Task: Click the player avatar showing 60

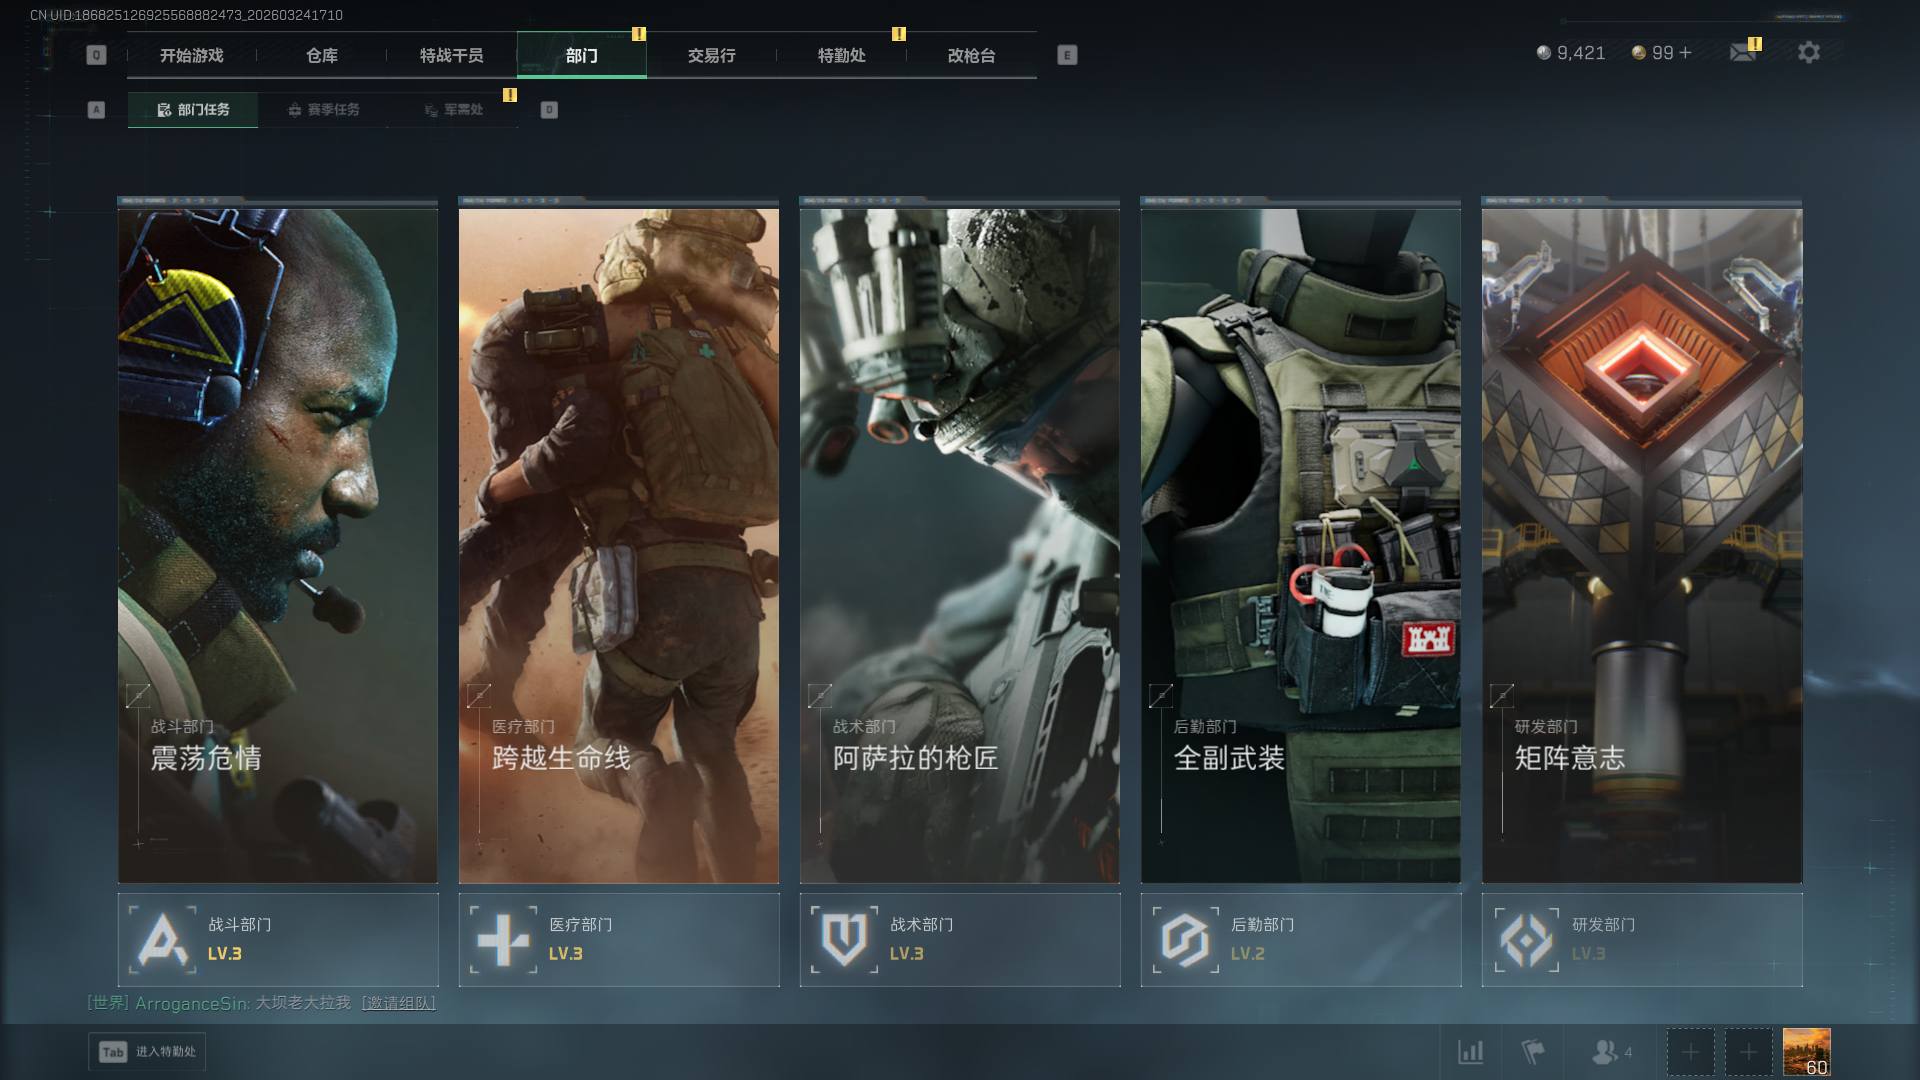Action: coord(1806,1052)
